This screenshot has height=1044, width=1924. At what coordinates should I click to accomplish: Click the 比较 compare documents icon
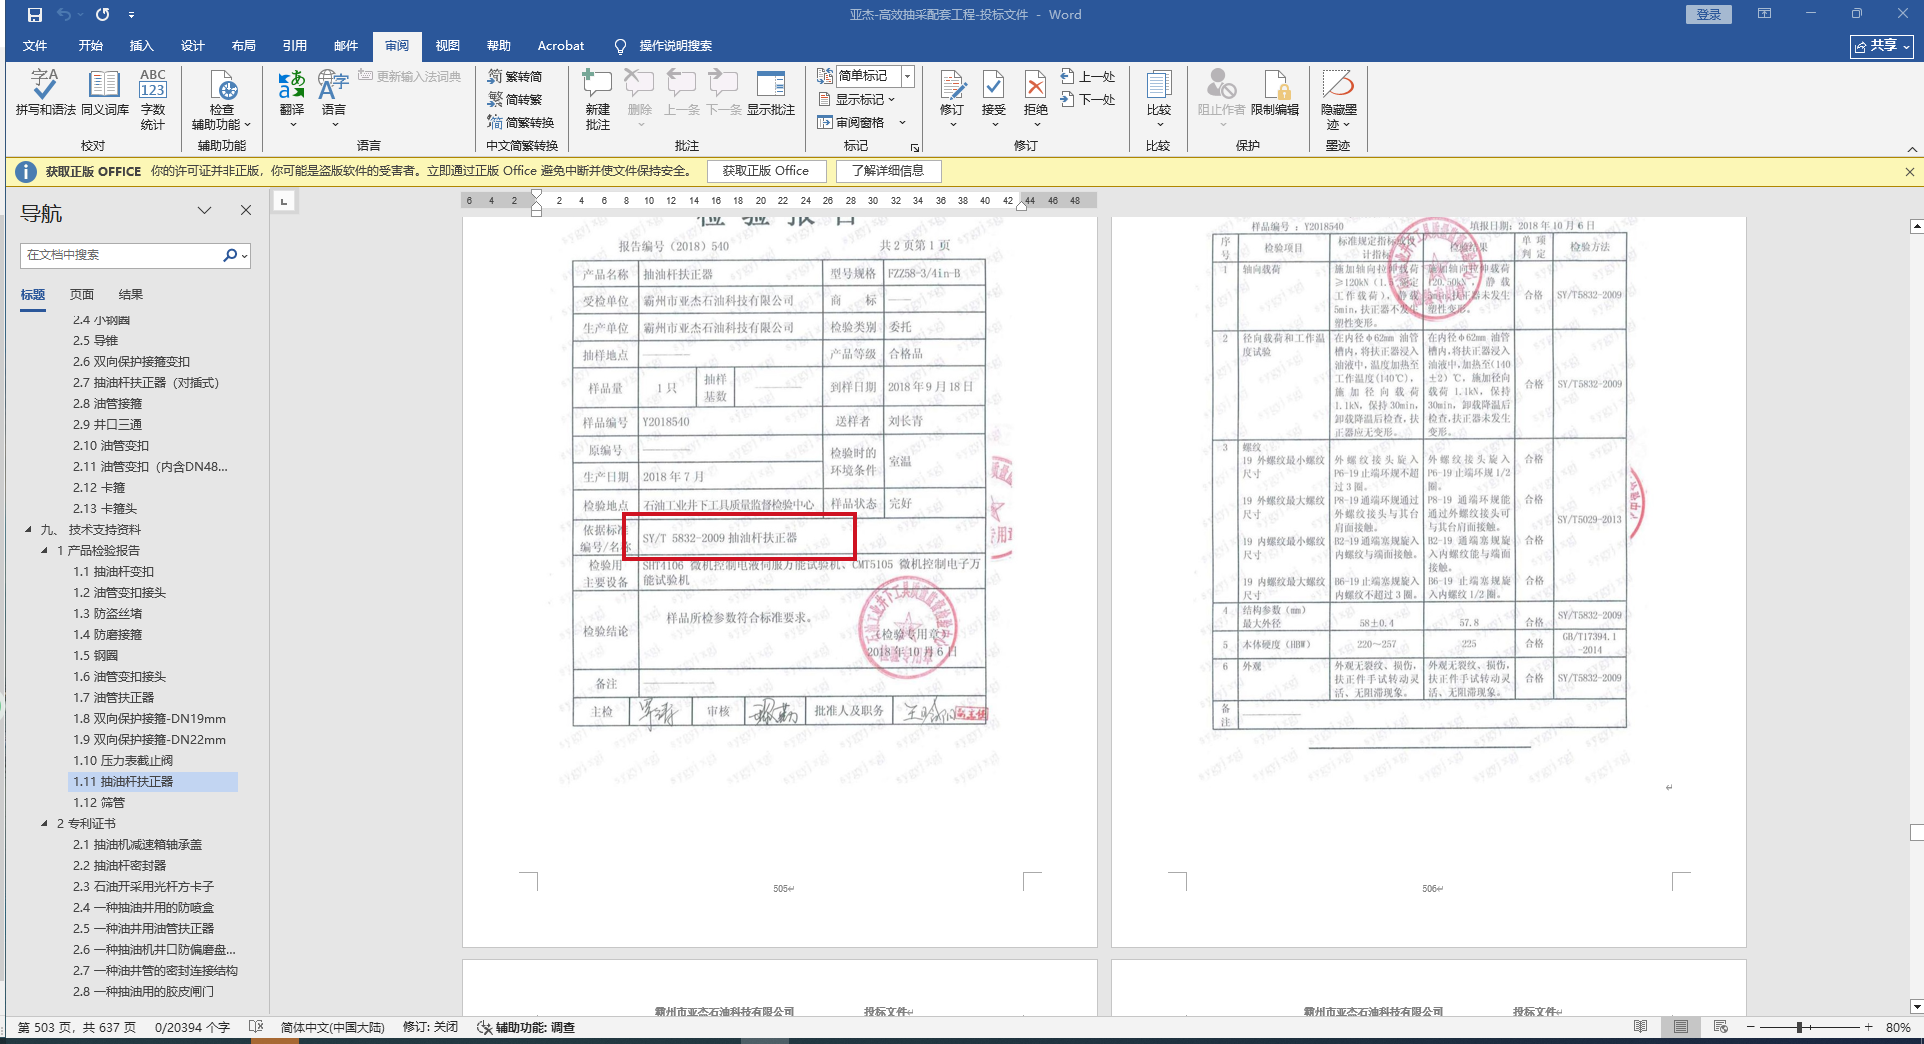tap(1159, 84)
